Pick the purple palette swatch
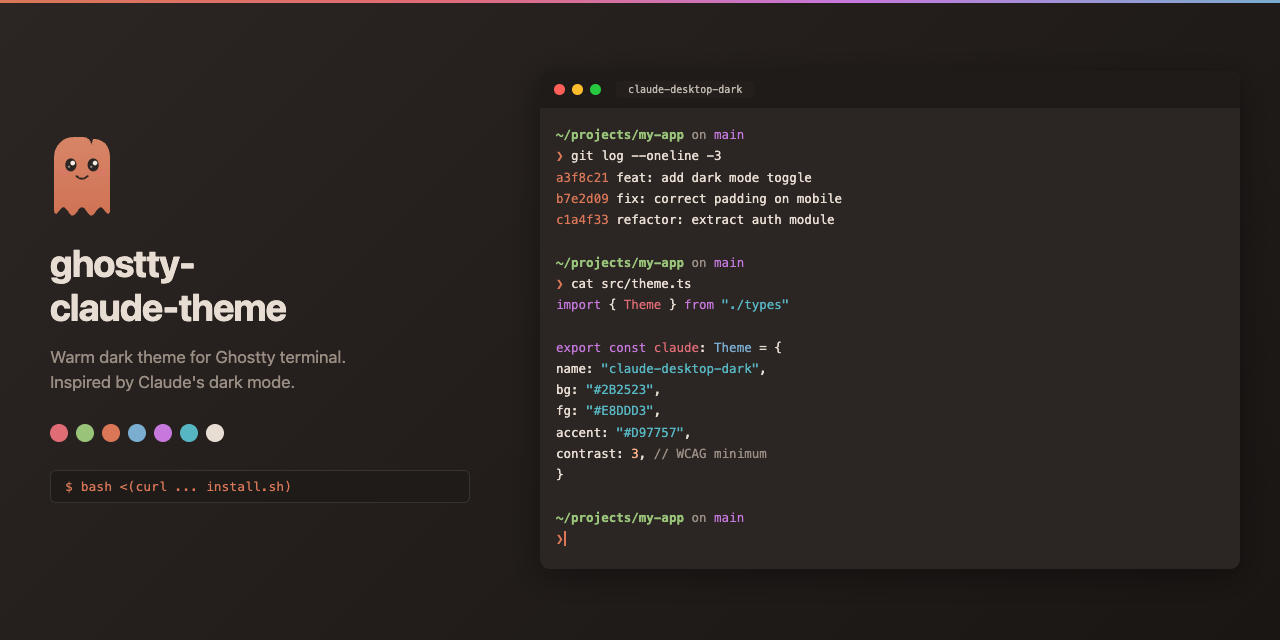Viewport: 1280px width, 640px height. [163, 433]
